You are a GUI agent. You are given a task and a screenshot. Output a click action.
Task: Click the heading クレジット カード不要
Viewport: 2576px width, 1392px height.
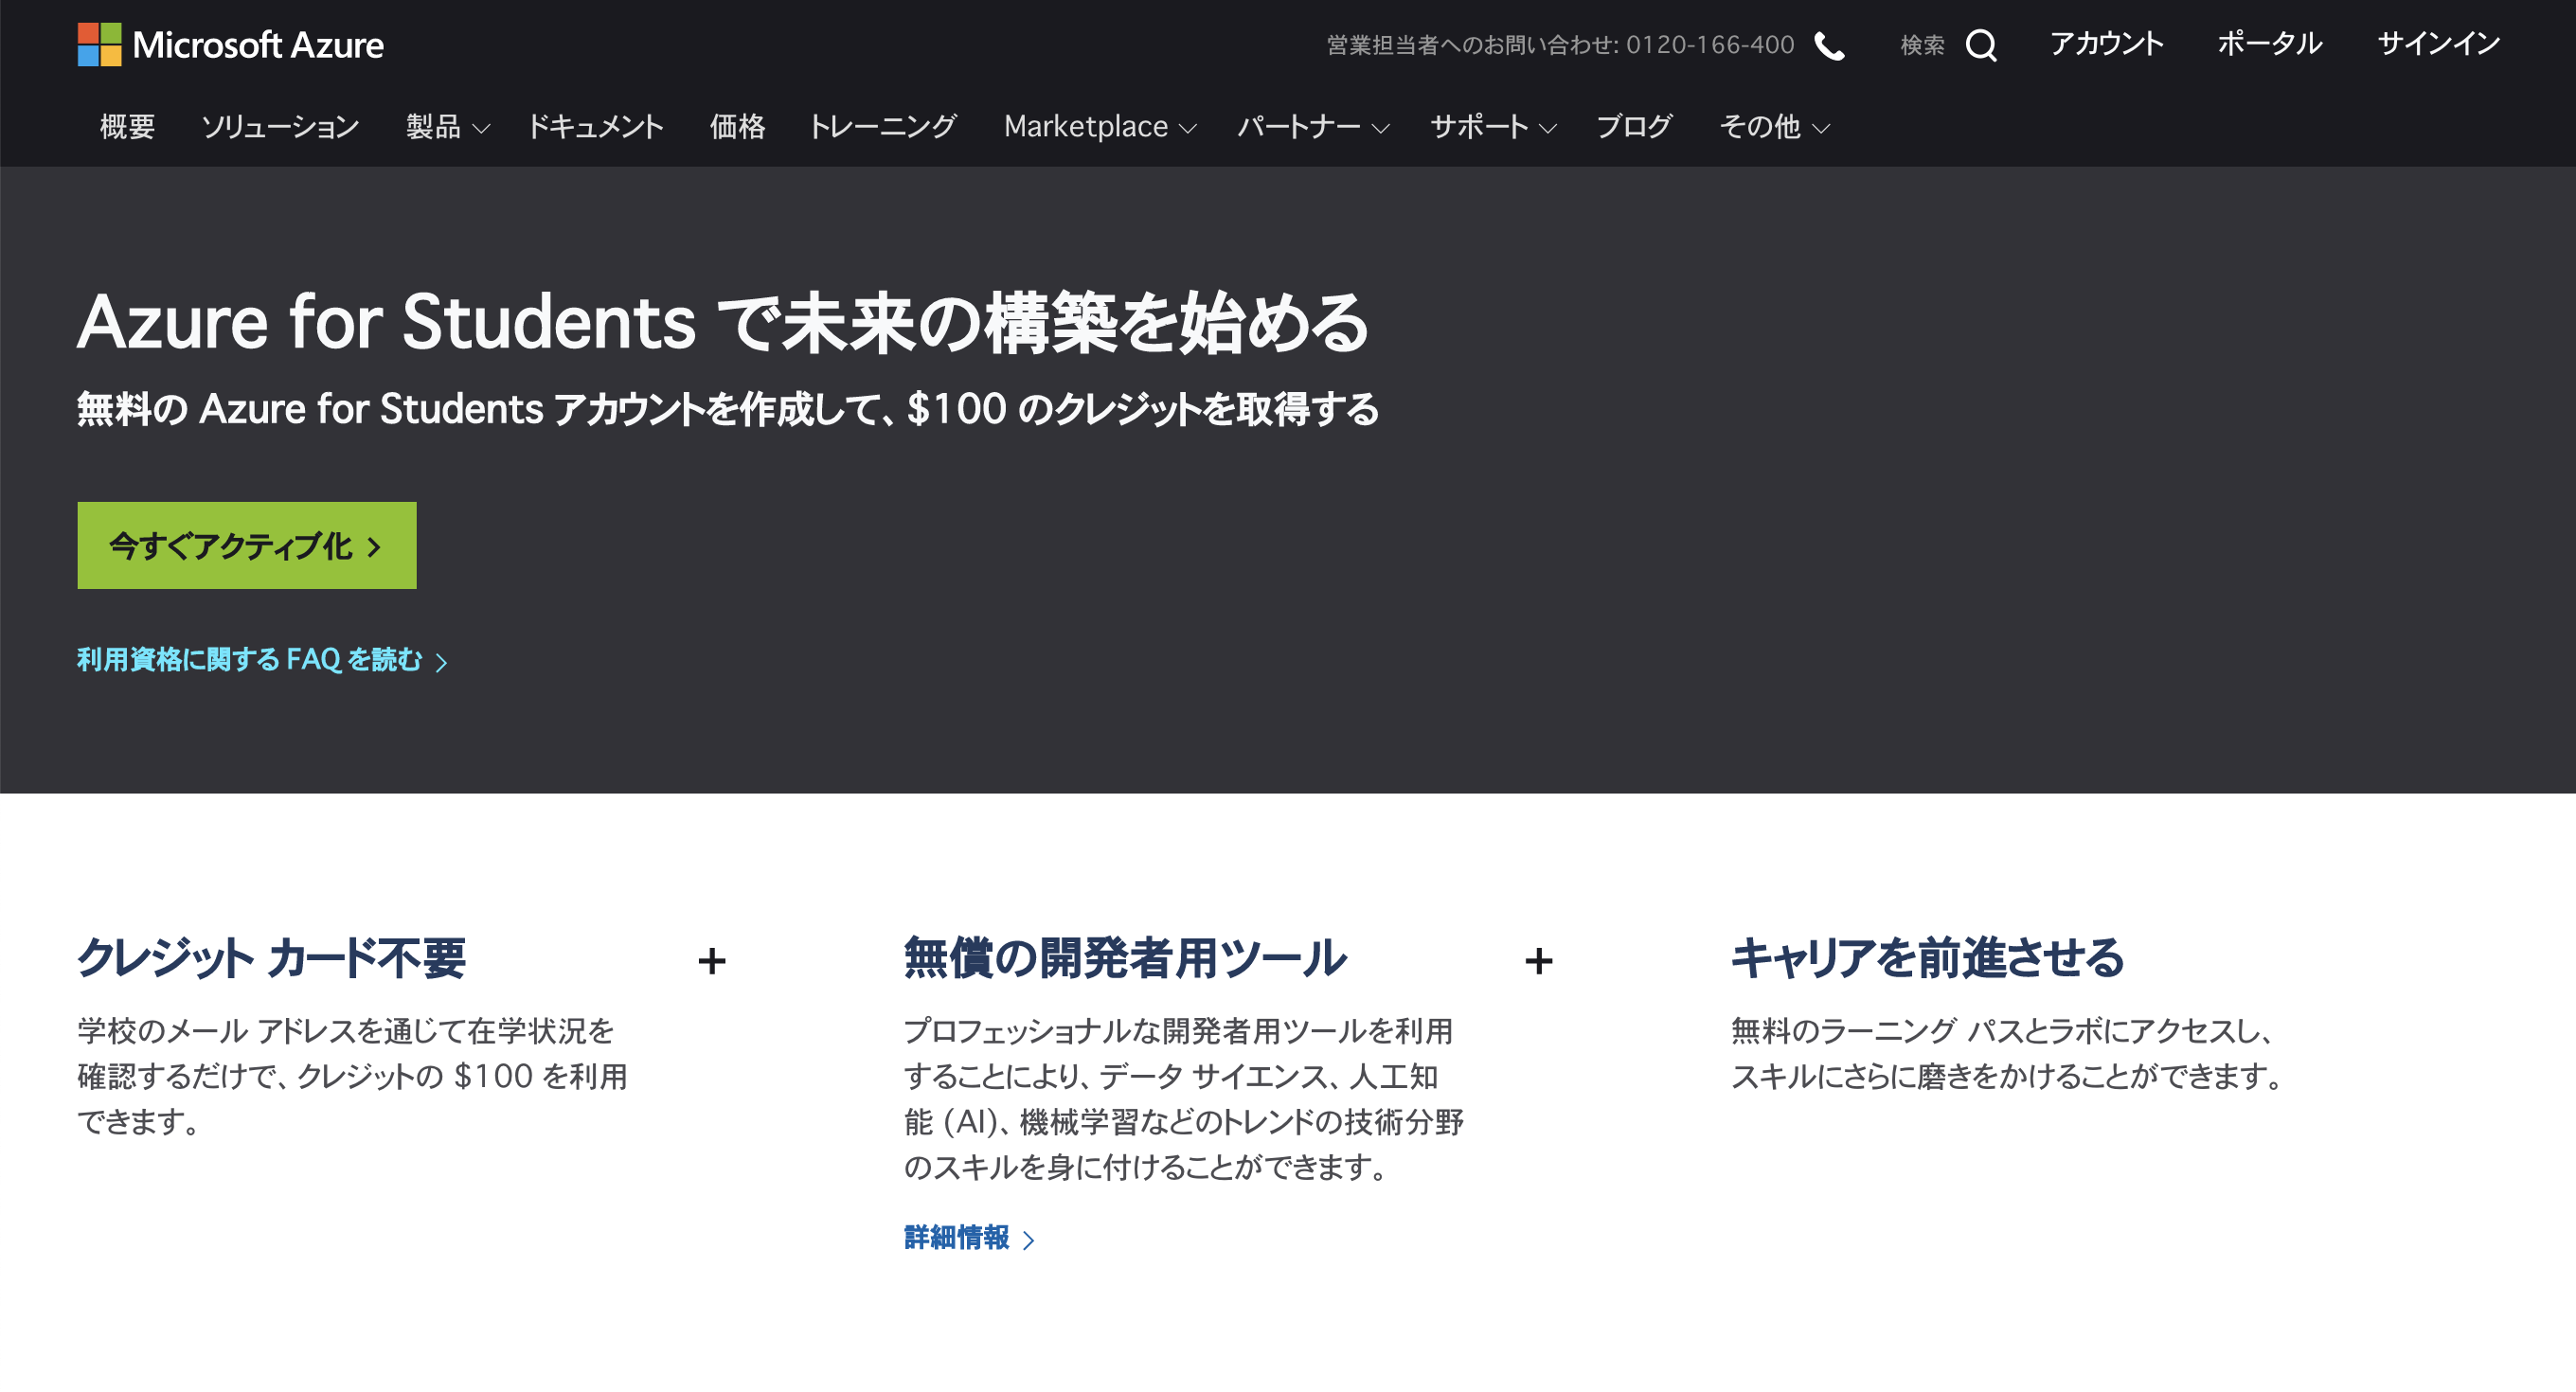pos(271,958)
